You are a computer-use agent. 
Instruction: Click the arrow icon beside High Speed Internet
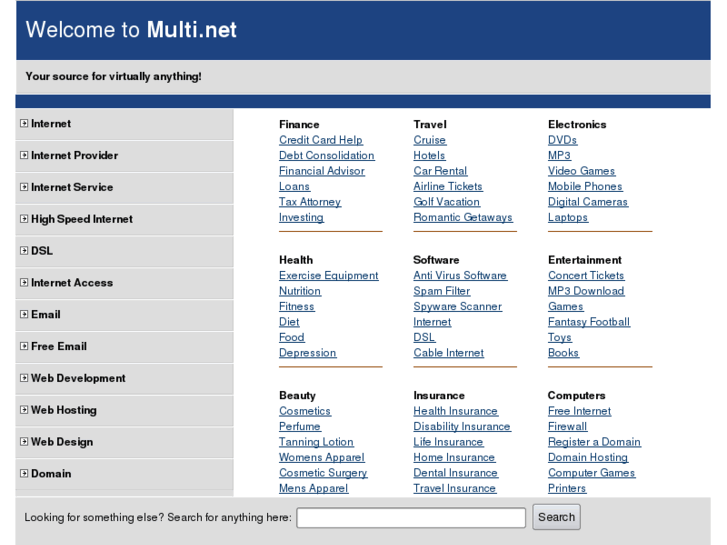pos(24,219)
